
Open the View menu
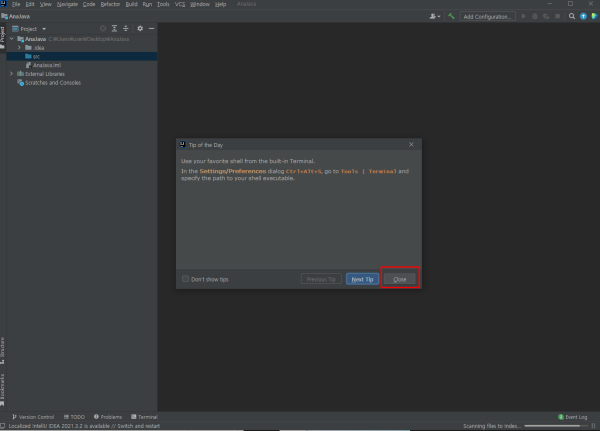pos(46,4)
